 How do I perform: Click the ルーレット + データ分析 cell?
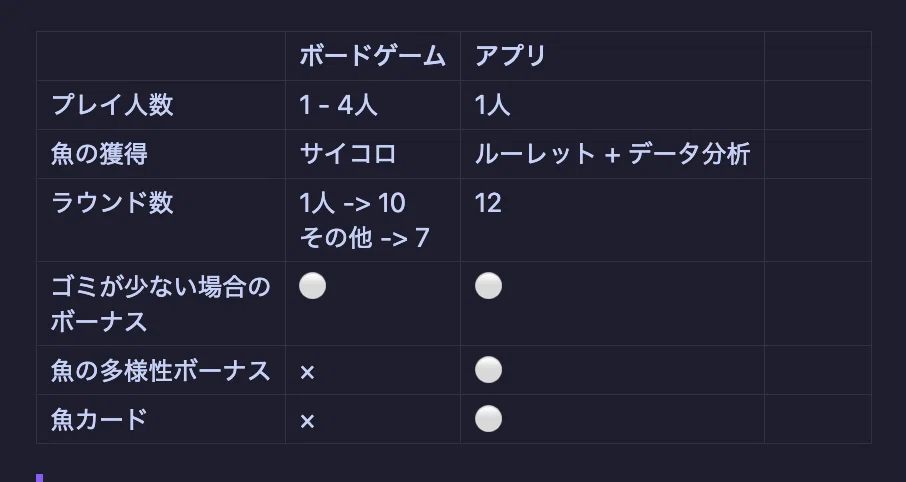tap(612, 154)
